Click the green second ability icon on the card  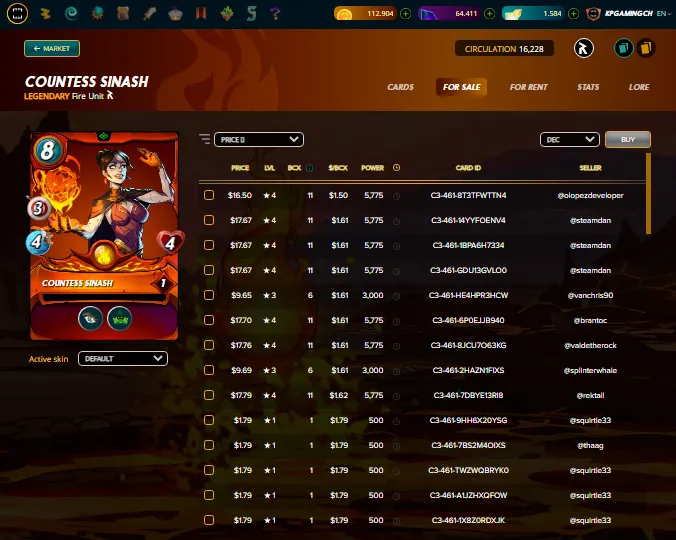[119, 318]
